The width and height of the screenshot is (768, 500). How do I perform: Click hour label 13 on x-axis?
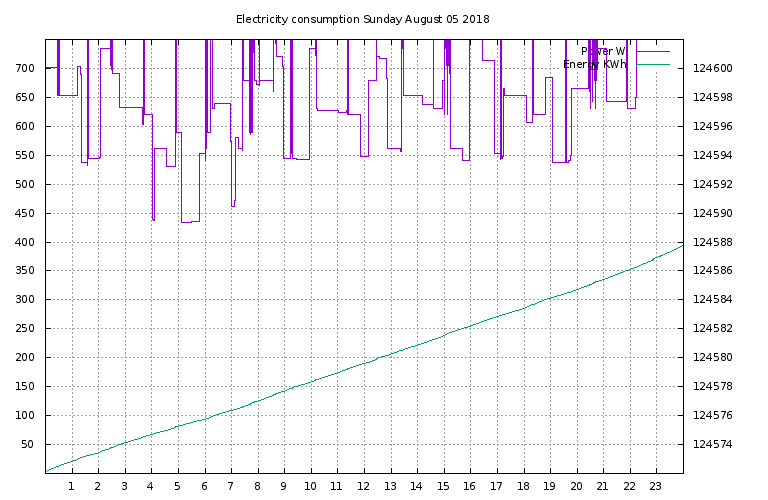tap(390, 486)
